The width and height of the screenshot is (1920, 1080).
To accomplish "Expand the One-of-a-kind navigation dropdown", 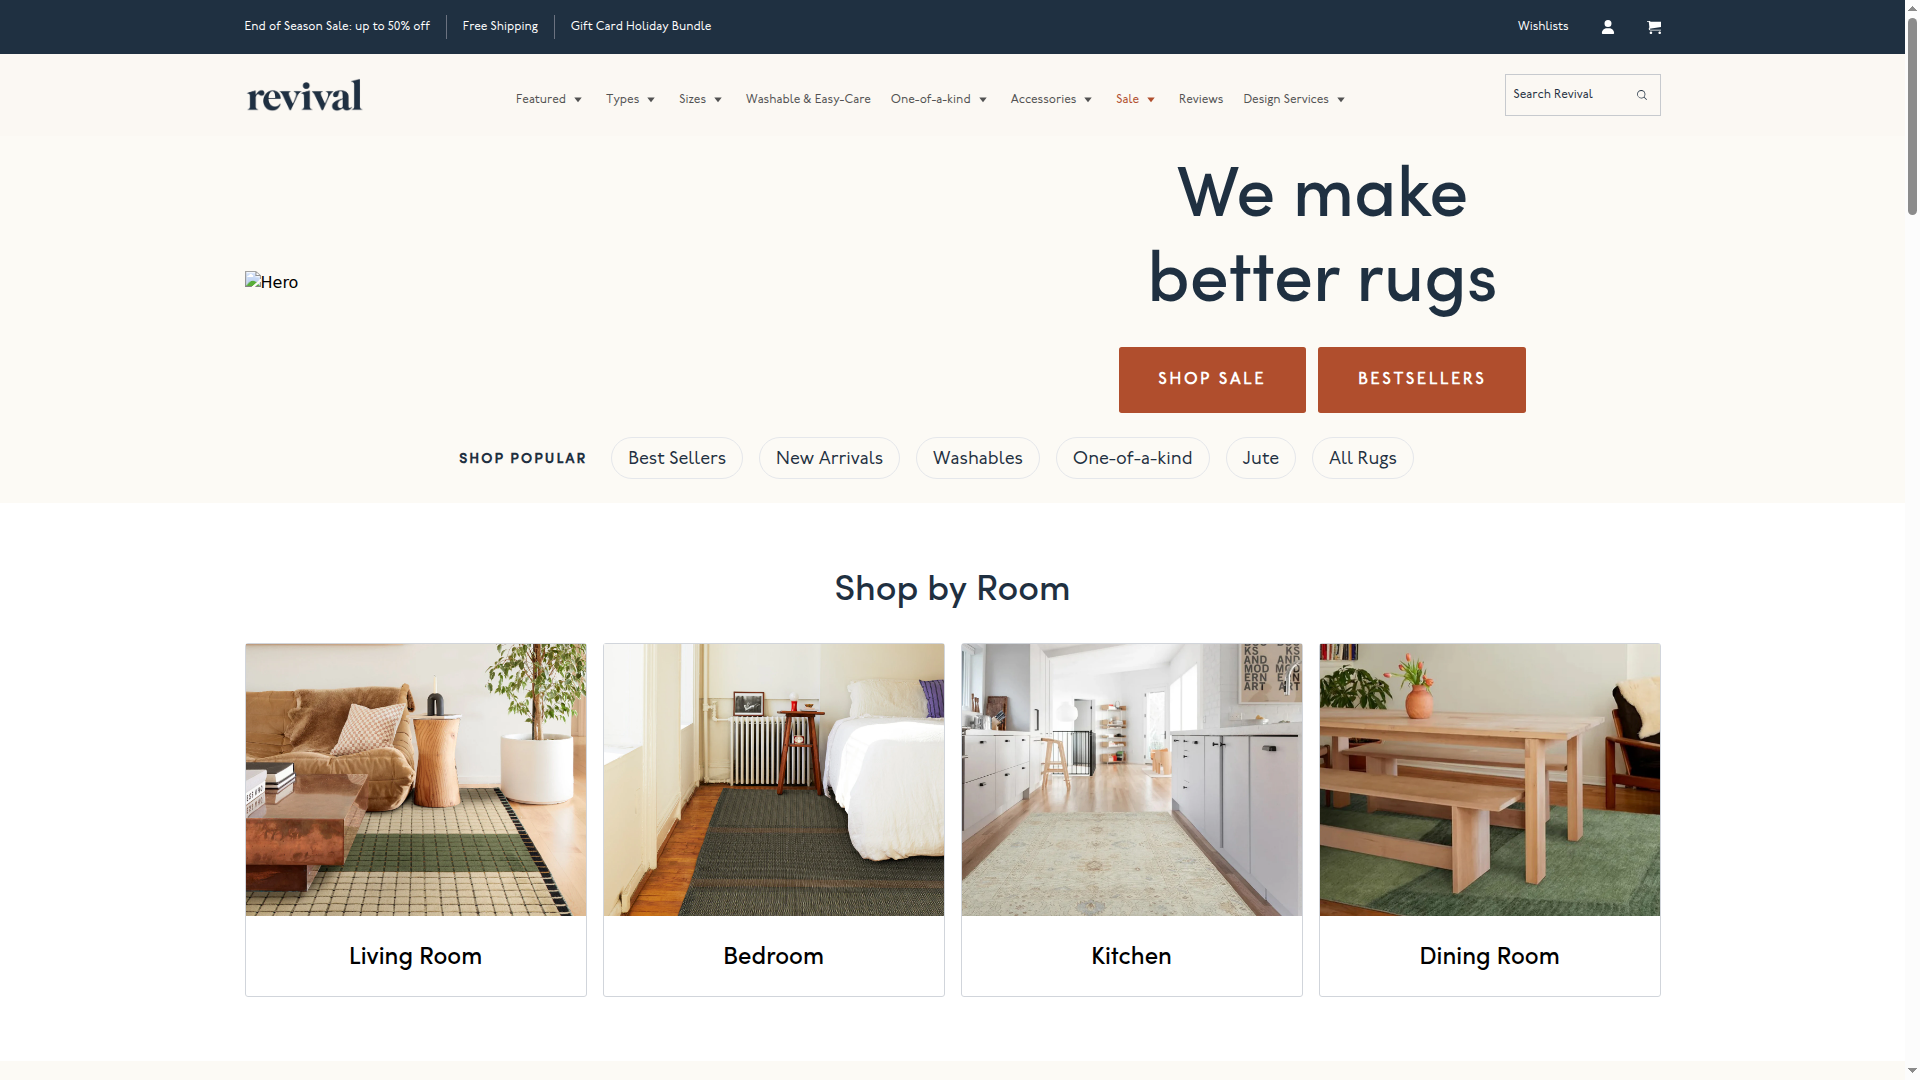I will point(938,99).
